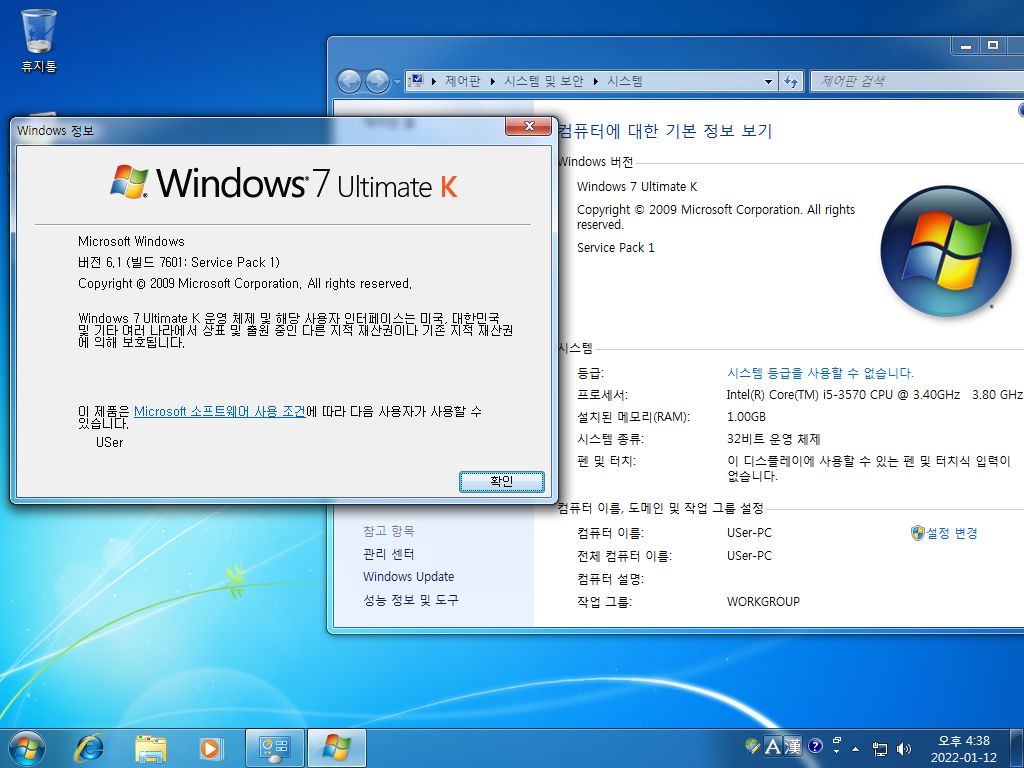Click processor value Intel(R) Core(TM) i5-3570
The image size is (1024, 768).
pyautogui.click(x=874, y=394)
